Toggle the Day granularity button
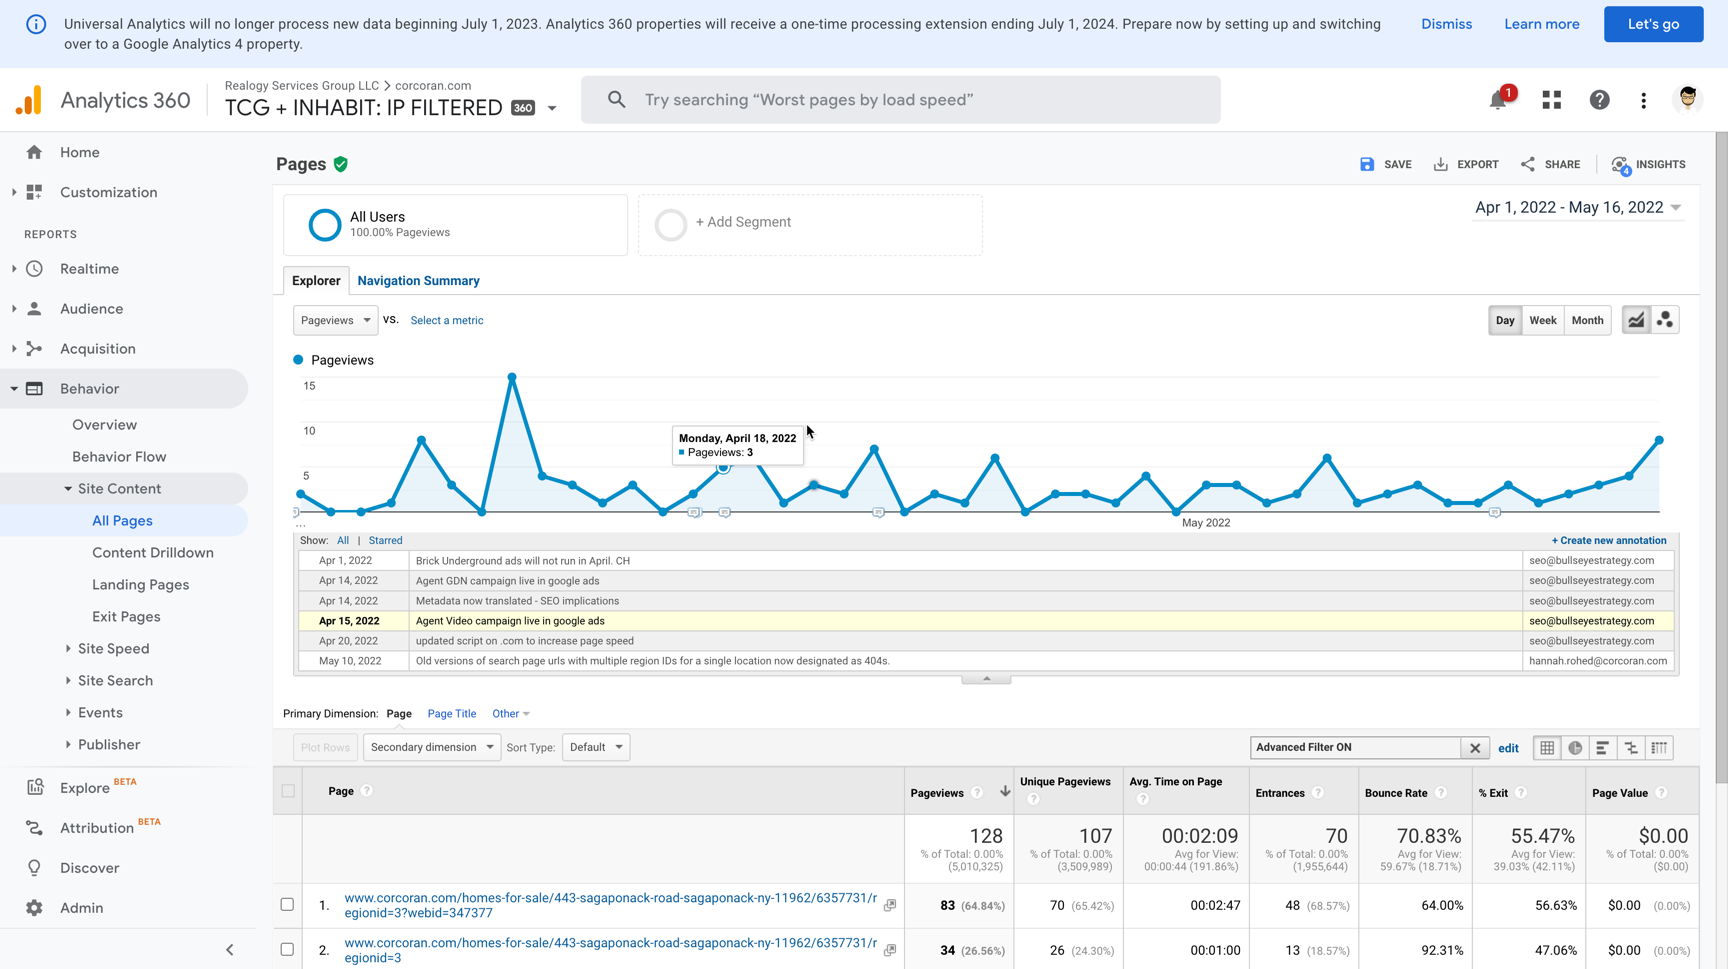Viewport: 1728px width, 969px height. click(1504, 320)
